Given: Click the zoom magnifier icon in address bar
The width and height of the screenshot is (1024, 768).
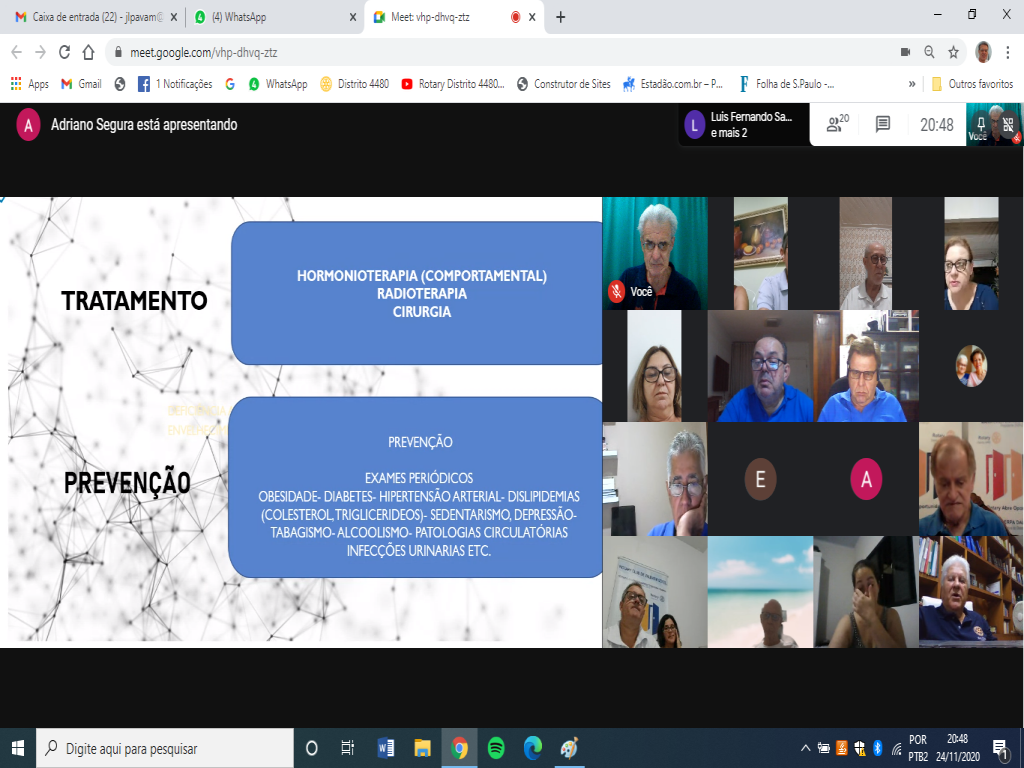Looking at the screenshot, I should click(929, 52).
